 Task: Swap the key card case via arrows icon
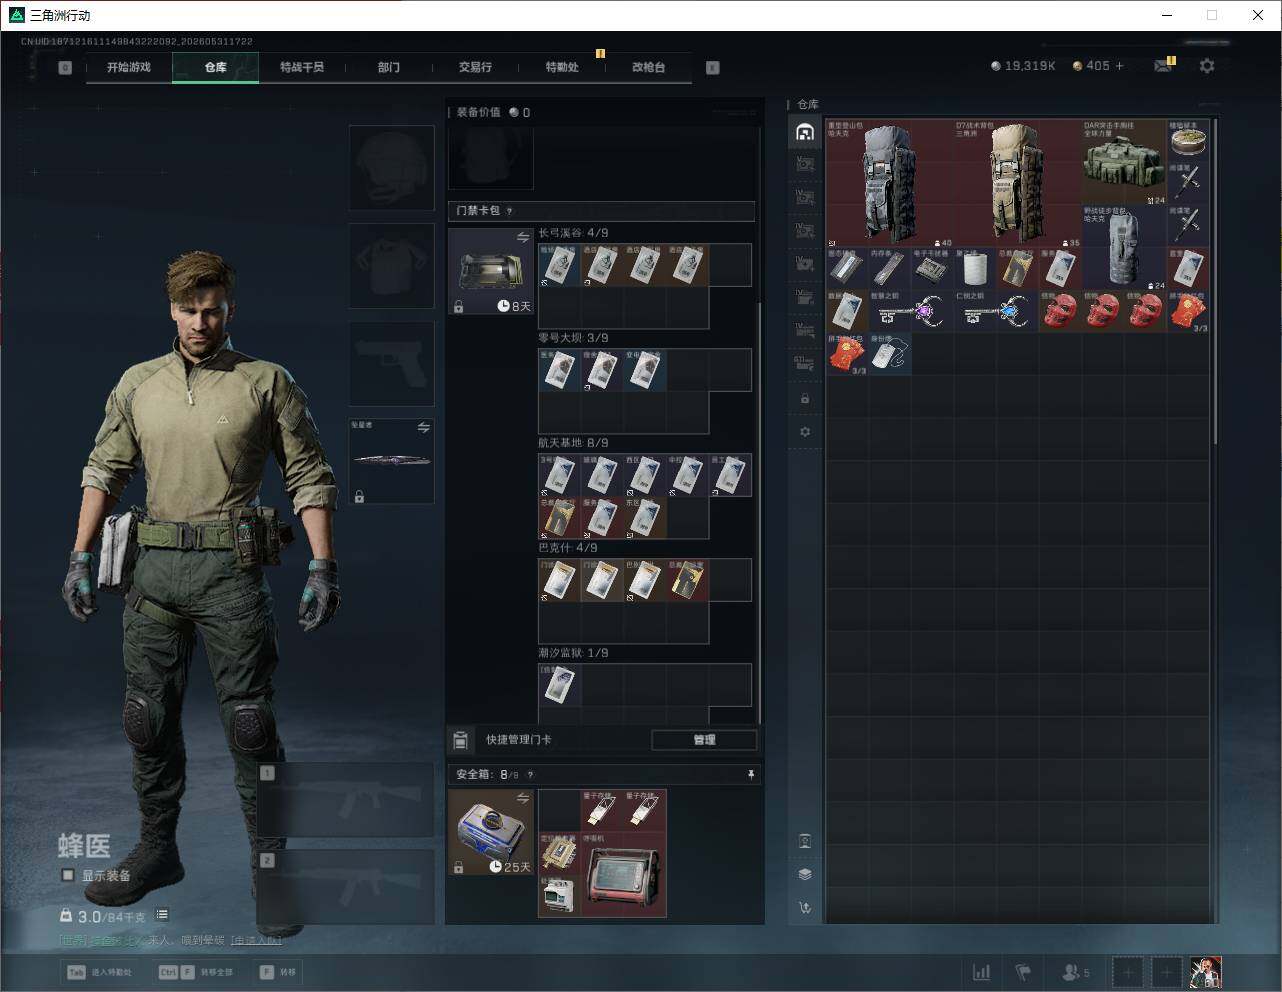tap(523, 238)
